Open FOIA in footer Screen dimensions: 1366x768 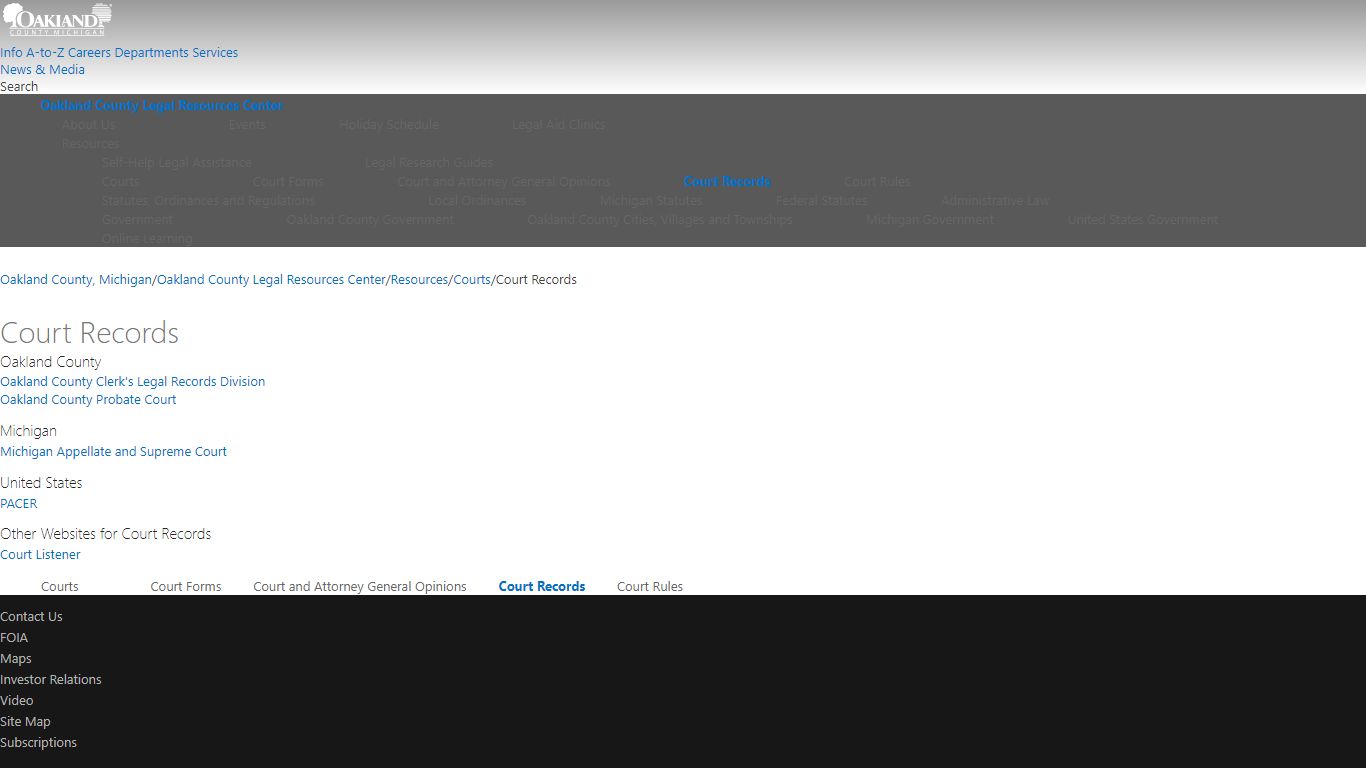point(14,638)
